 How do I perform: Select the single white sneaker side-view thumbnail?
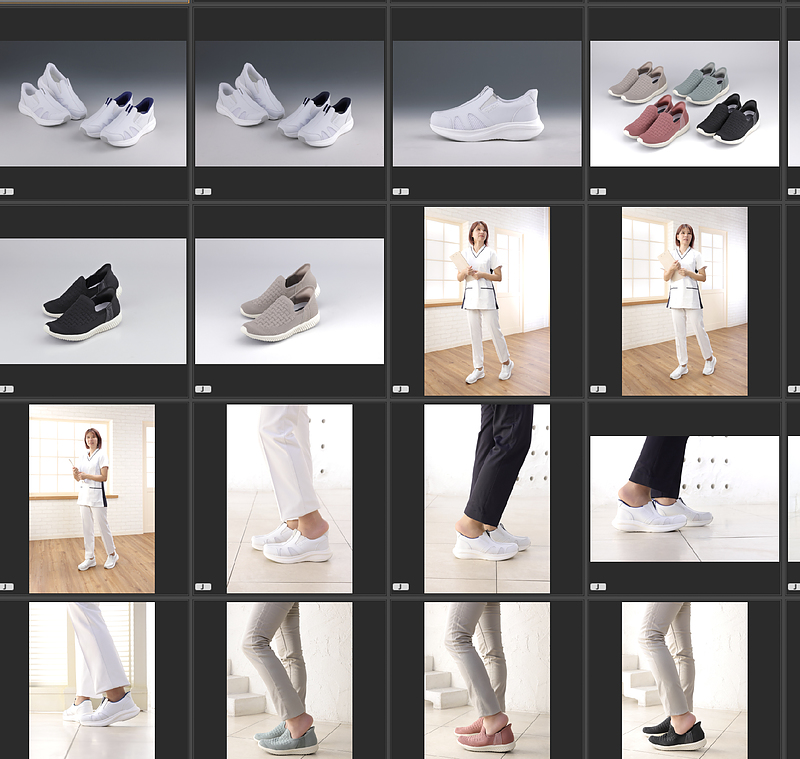487,103
